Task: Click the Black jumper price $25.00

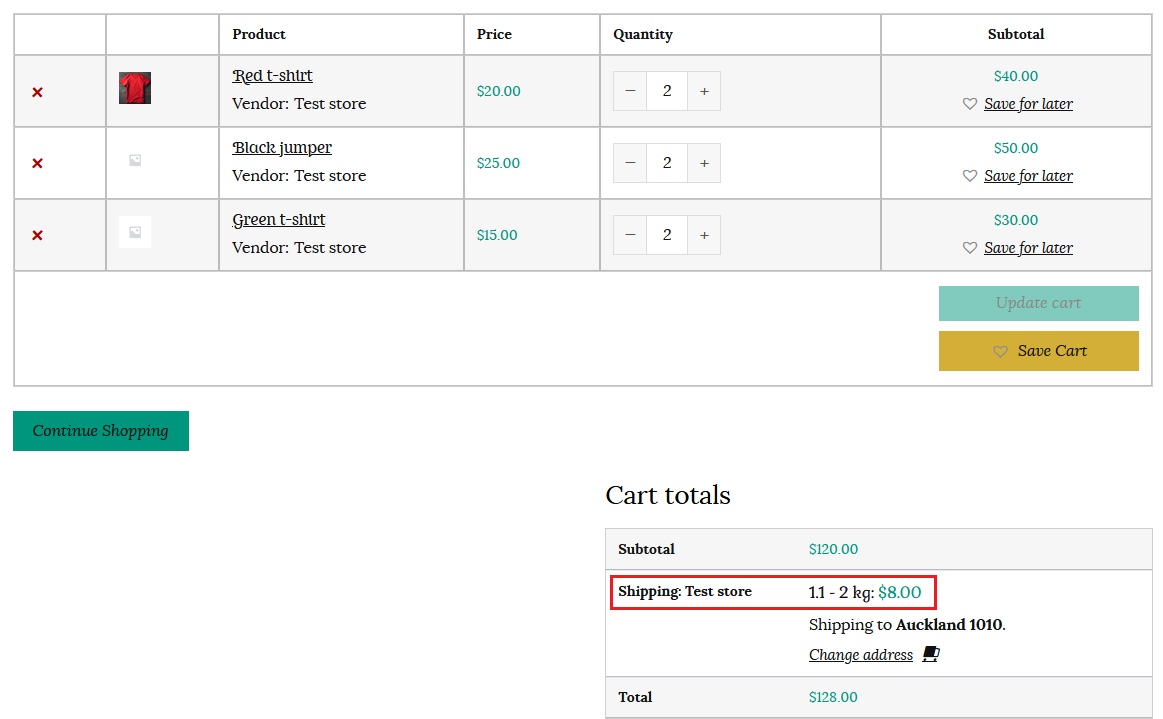Action: pyautogui.click(x=498, y=163)
